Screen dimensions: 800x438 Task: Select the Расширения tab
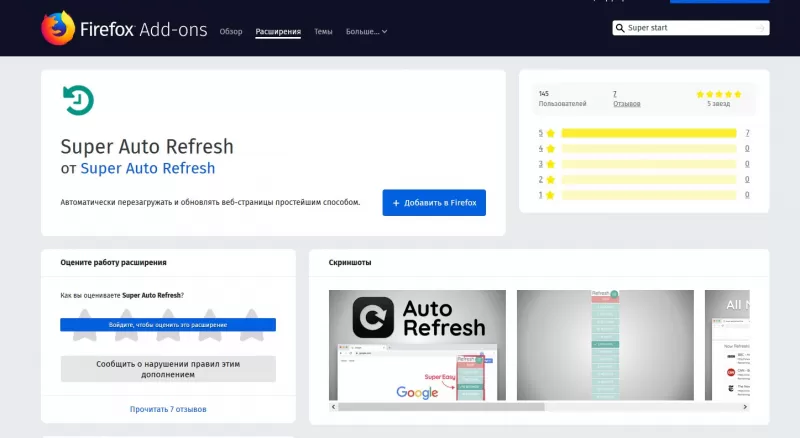pos(278,32)
